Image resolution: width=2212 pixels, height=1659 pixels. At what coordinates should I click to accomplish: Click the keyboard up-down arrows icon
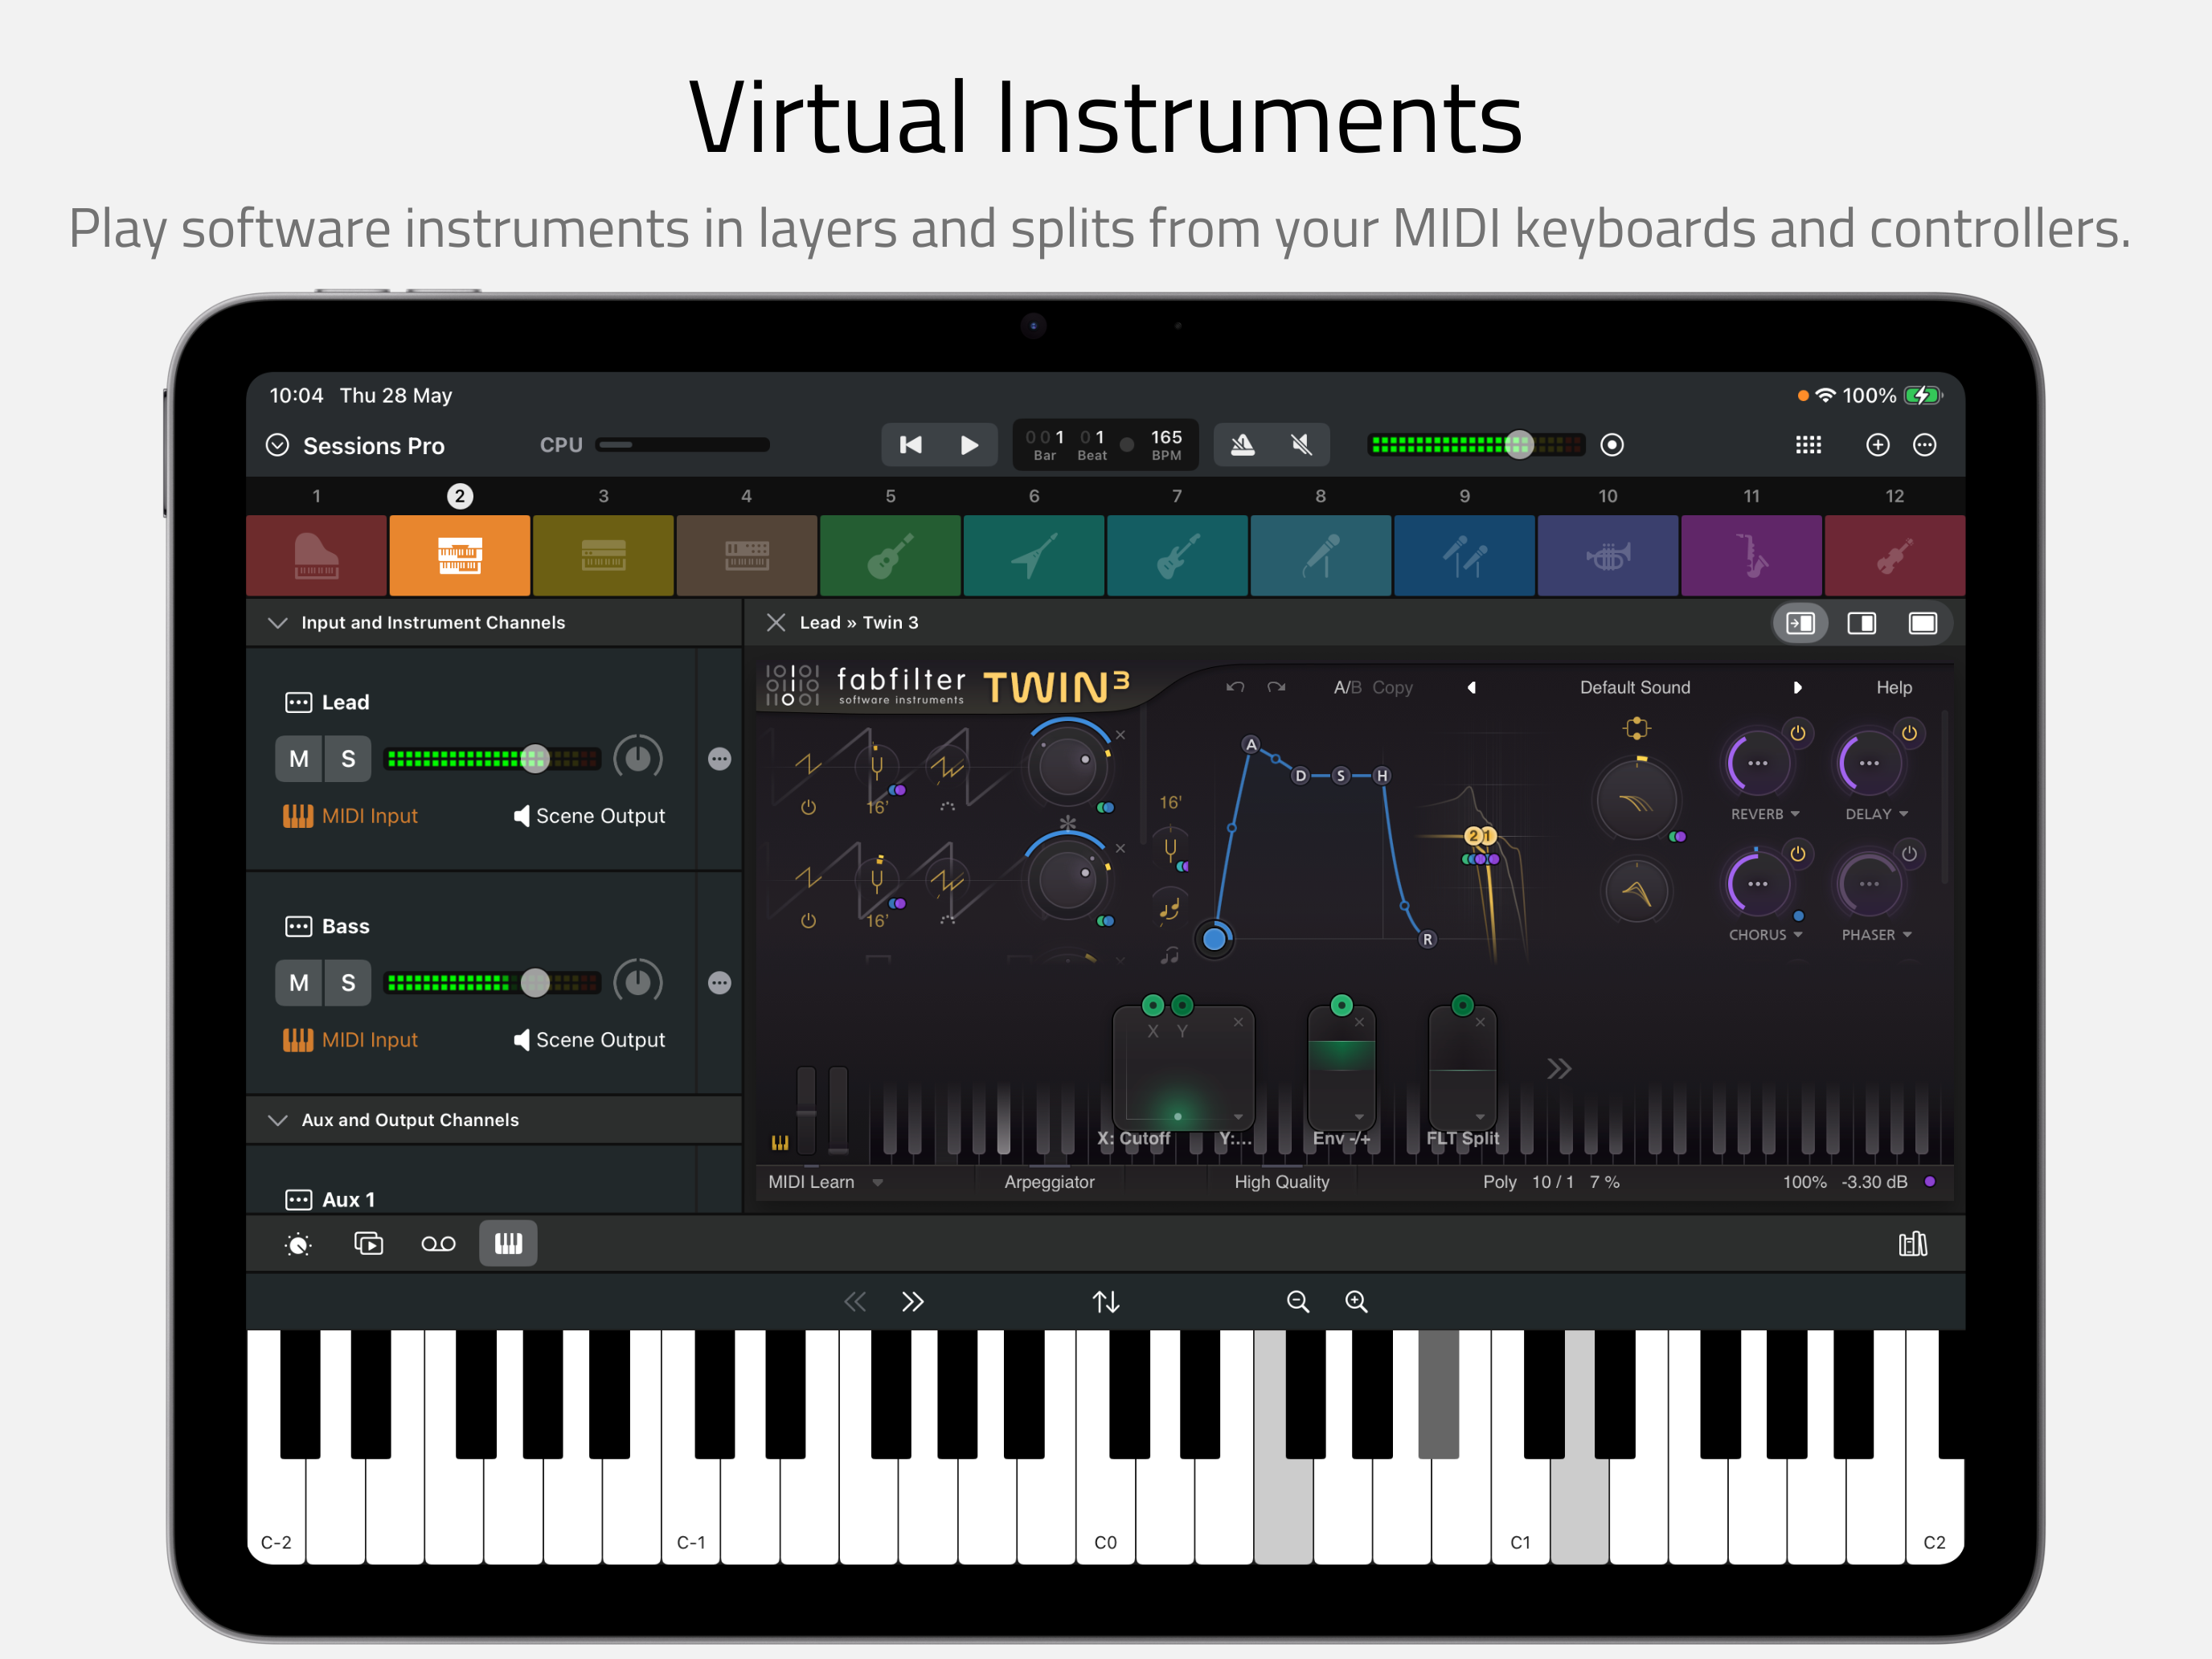pos(1105,1301)
